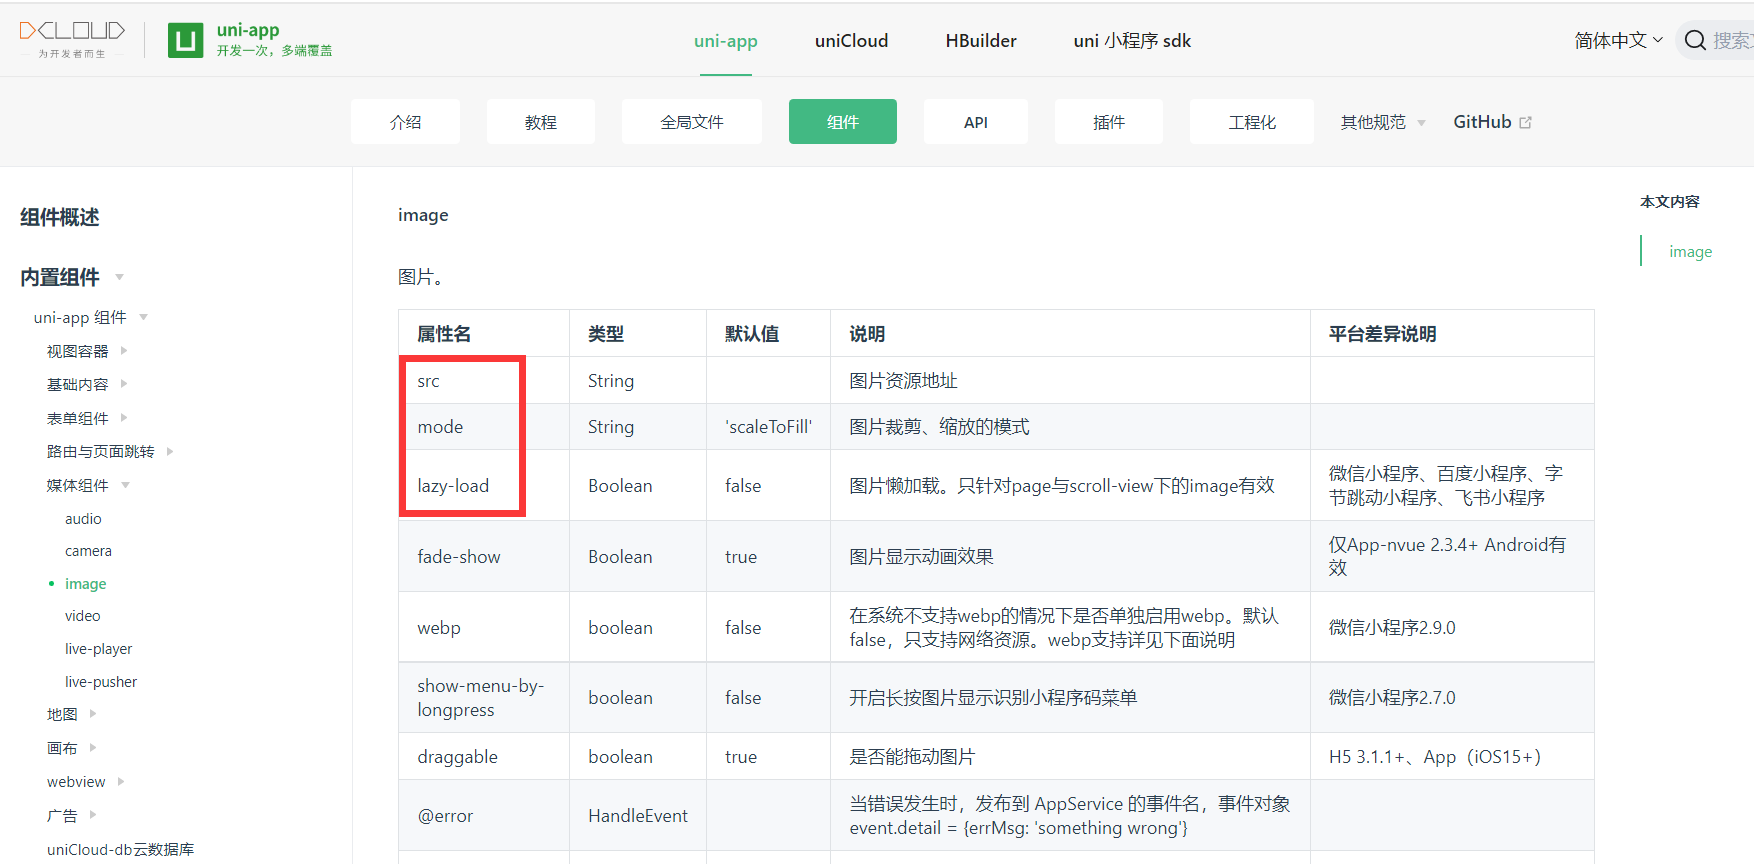
Task: Collapse 媒体组件 in sidebar
Action: (x=125, y=485)
